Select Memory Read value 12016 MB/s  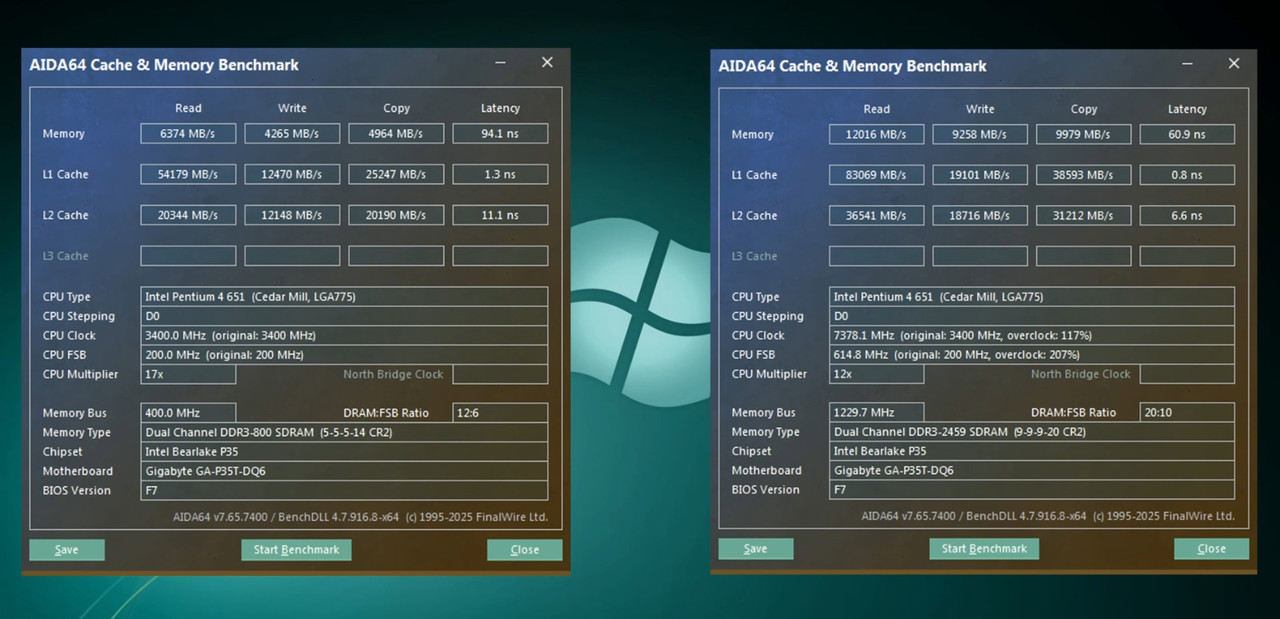[x=876, y=134]
